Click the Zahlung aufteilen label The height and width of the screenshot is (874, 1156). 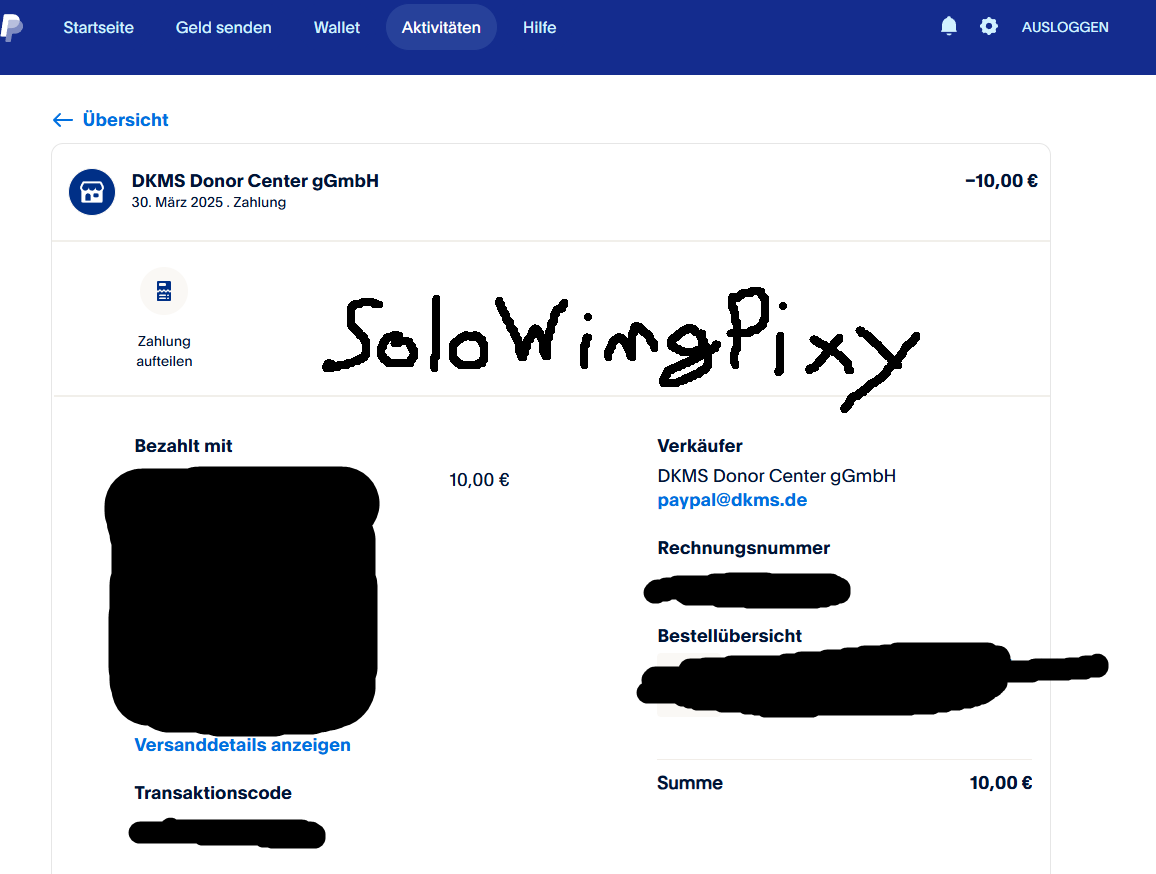click(164, 351)
